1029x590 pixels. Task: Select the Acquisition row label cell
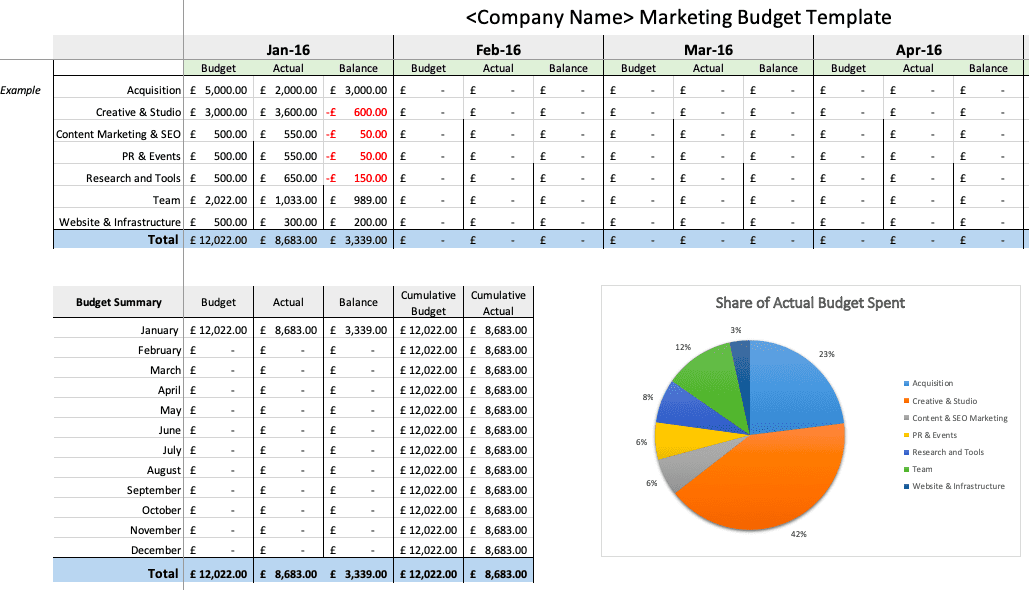click(150, 90)
